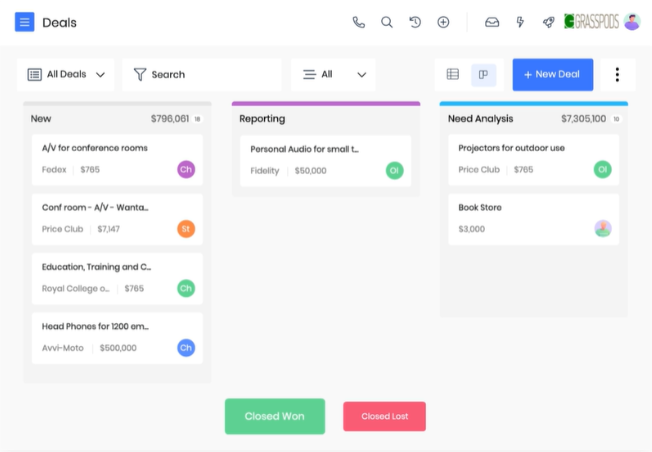This screenshot has width=652, height=452.
Task: Open the hamburger menu in header
Action: pyautogui.click(x=25, y=22)
